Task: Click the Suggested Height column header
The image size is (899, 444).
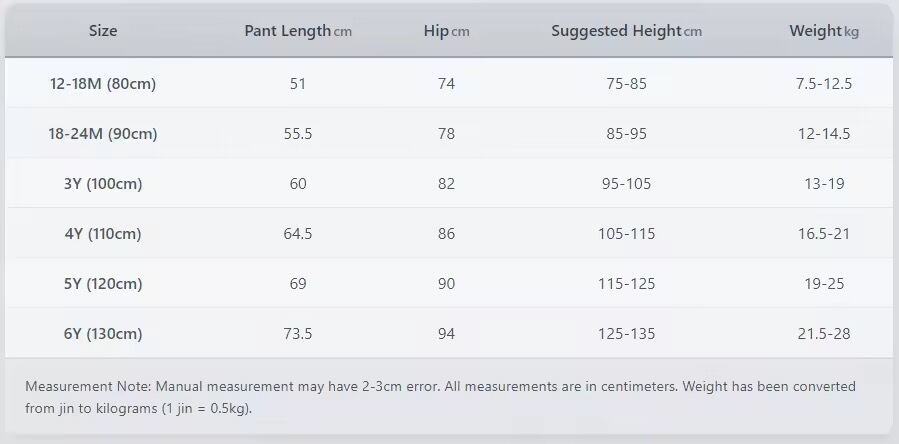Action: click(x=626, y=31)
